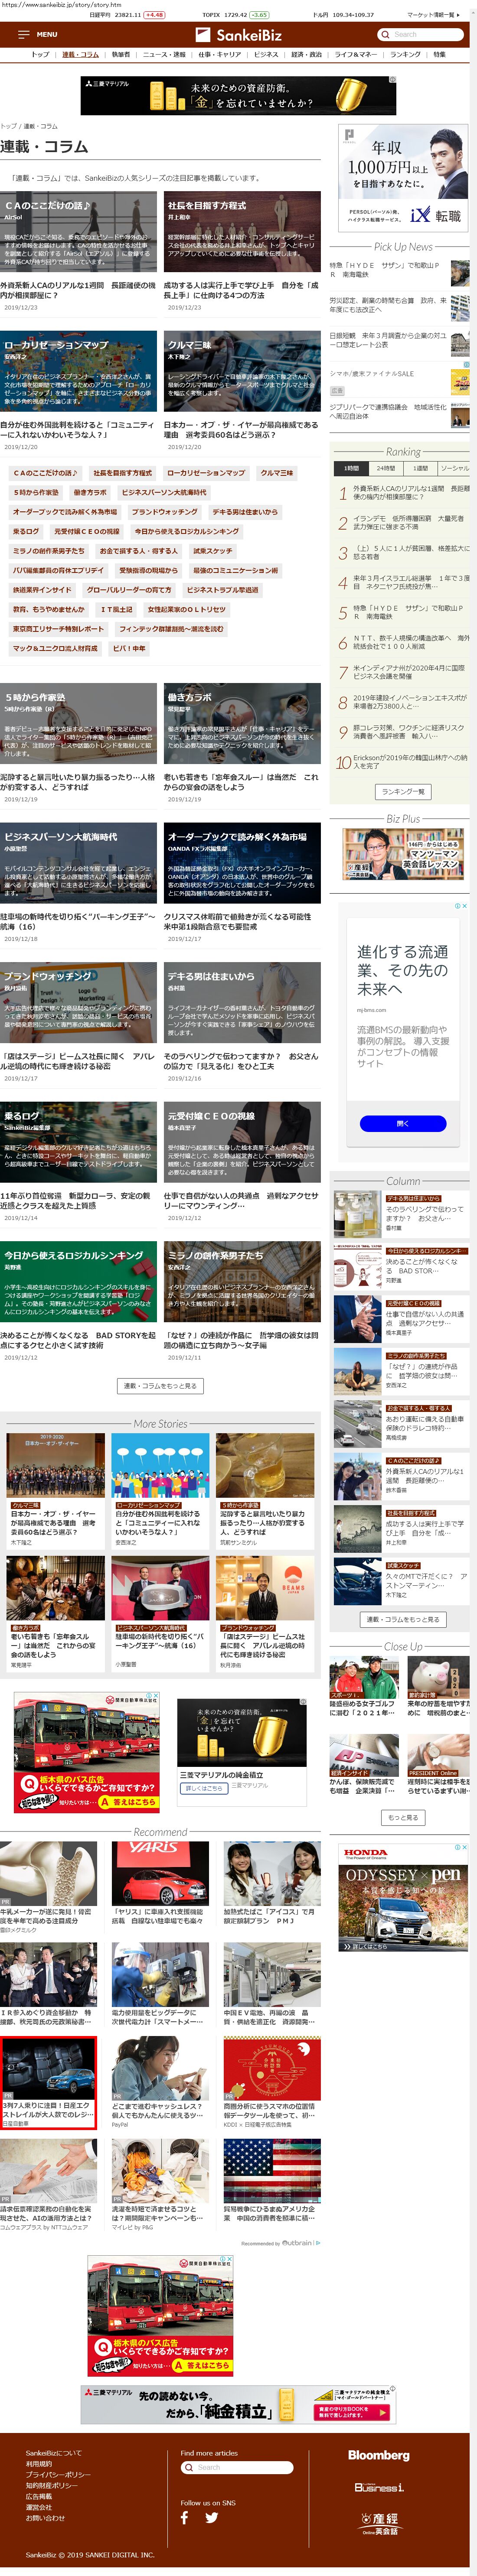Click the プライバシーポリシー footer link
This screenshot has height=2576, width=477.
pyautogui.click(x=58, y=2475)
